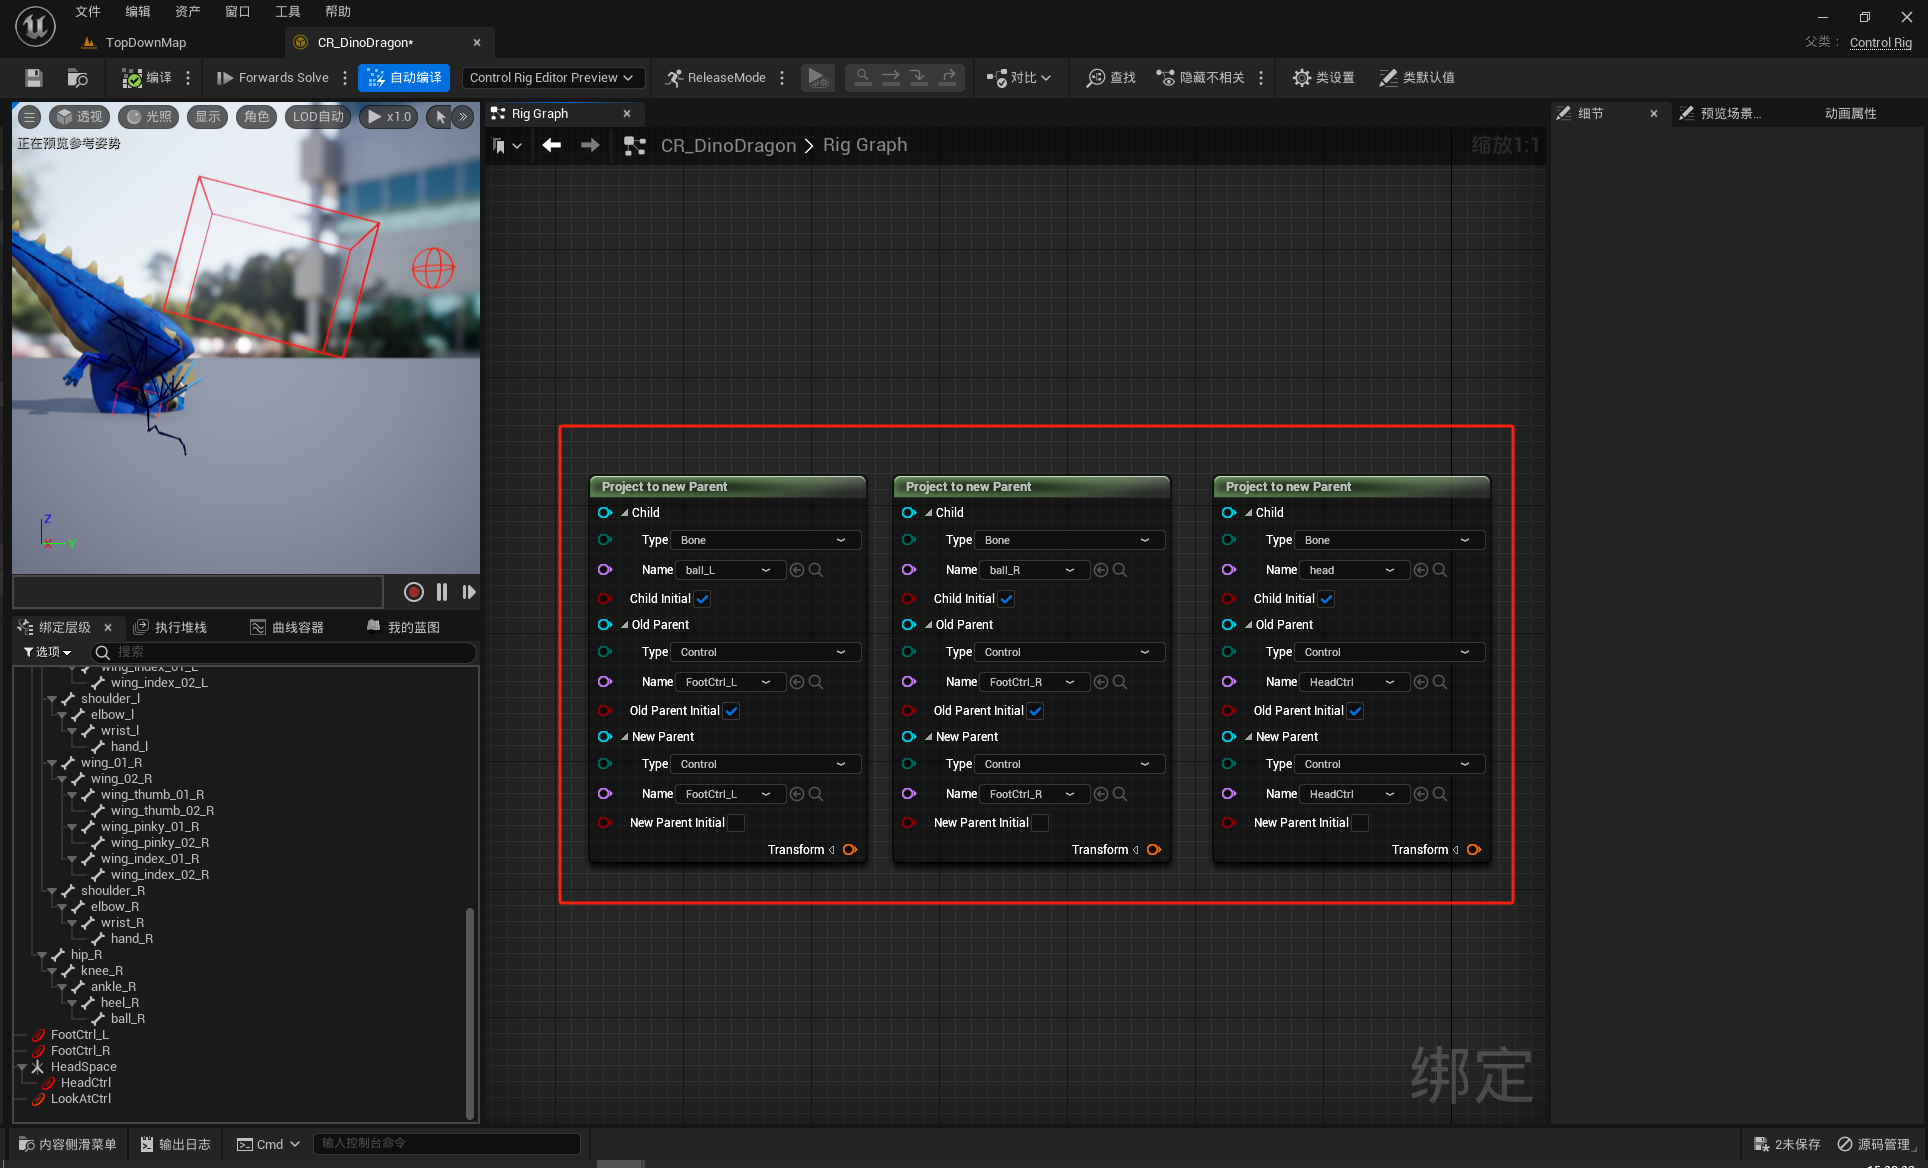Click the search icon next to ball_L name
This screenshot has height=1168, width=1928.
pyautogui.click(x=816, y=570)
